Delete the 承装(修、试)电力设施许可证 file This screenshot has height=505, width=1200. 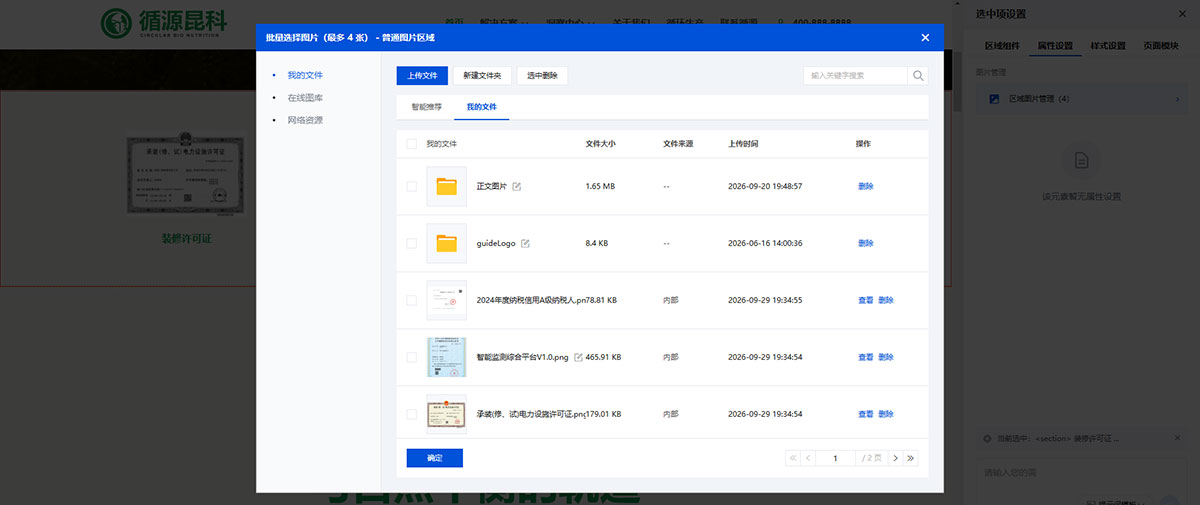(886, 414)
